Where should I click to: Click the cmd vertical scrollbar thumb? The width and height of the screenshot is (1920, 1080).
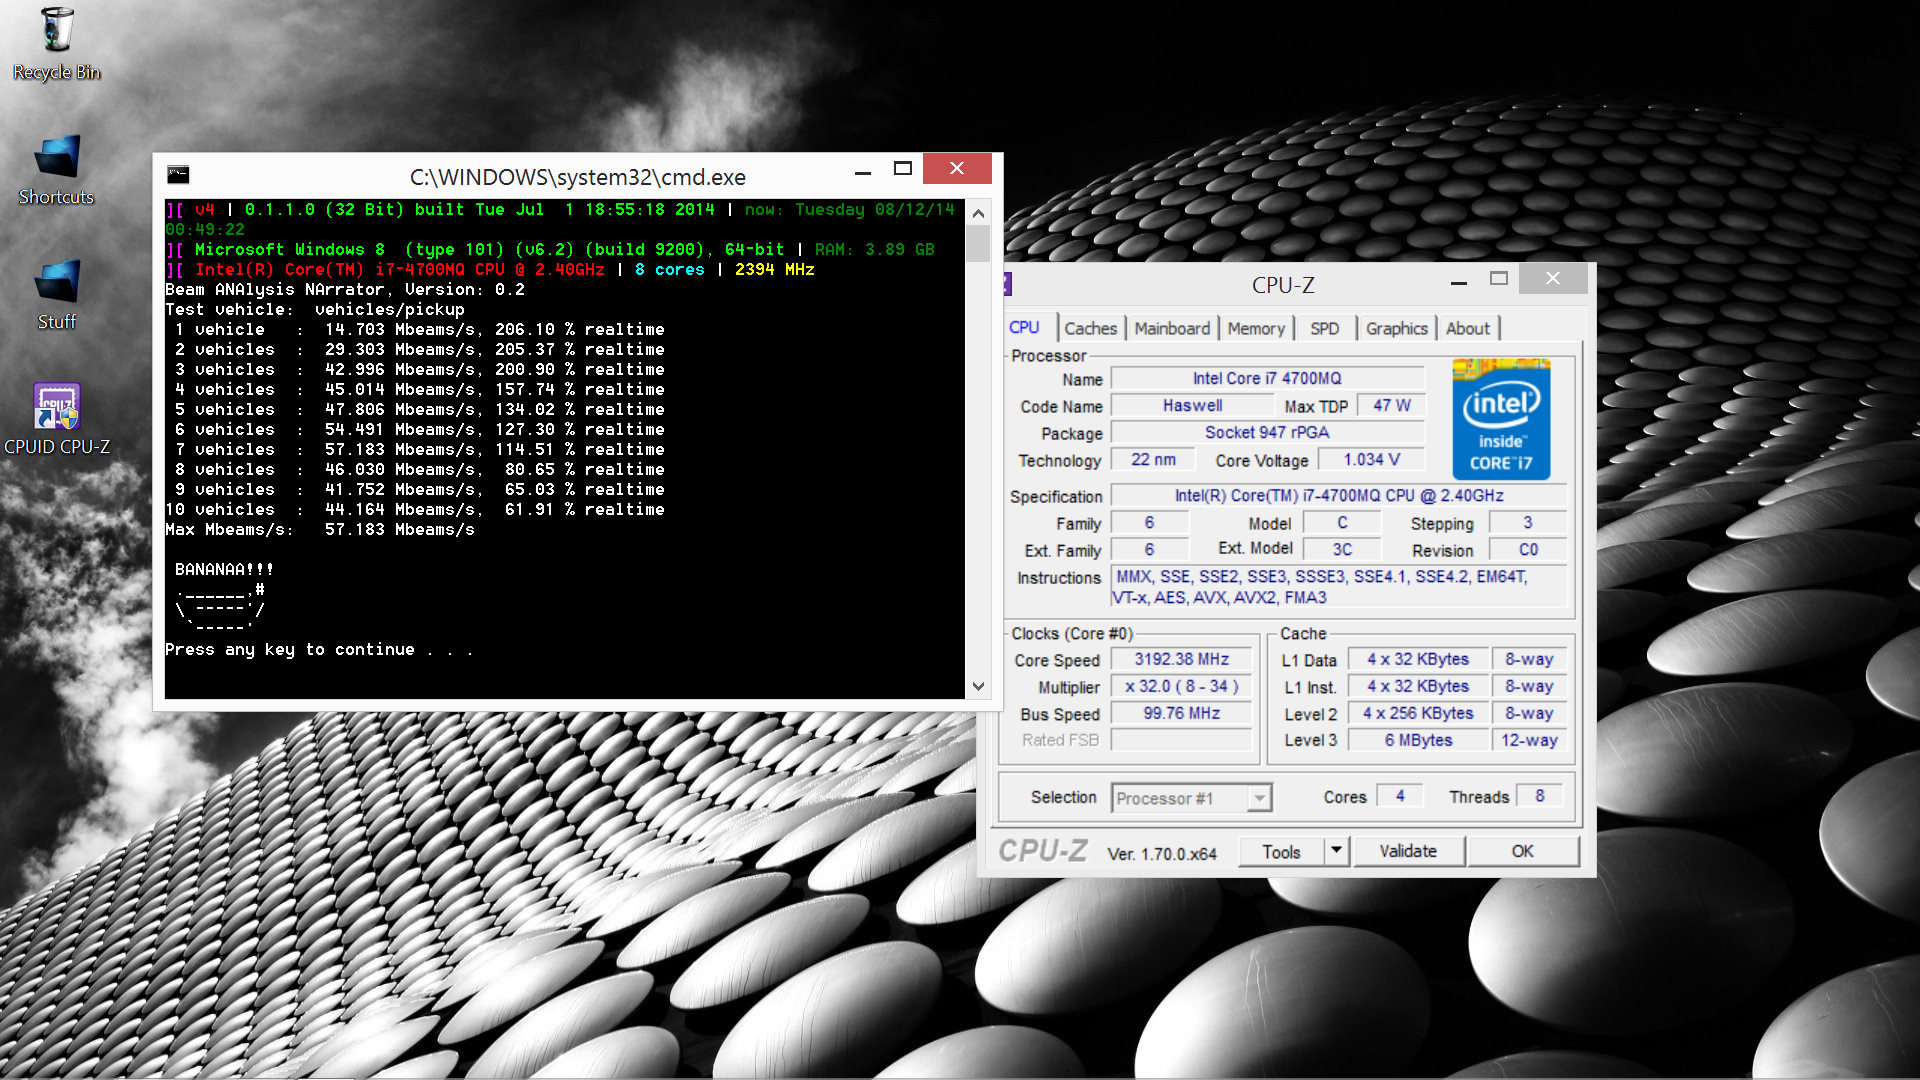tap(979, 243)
